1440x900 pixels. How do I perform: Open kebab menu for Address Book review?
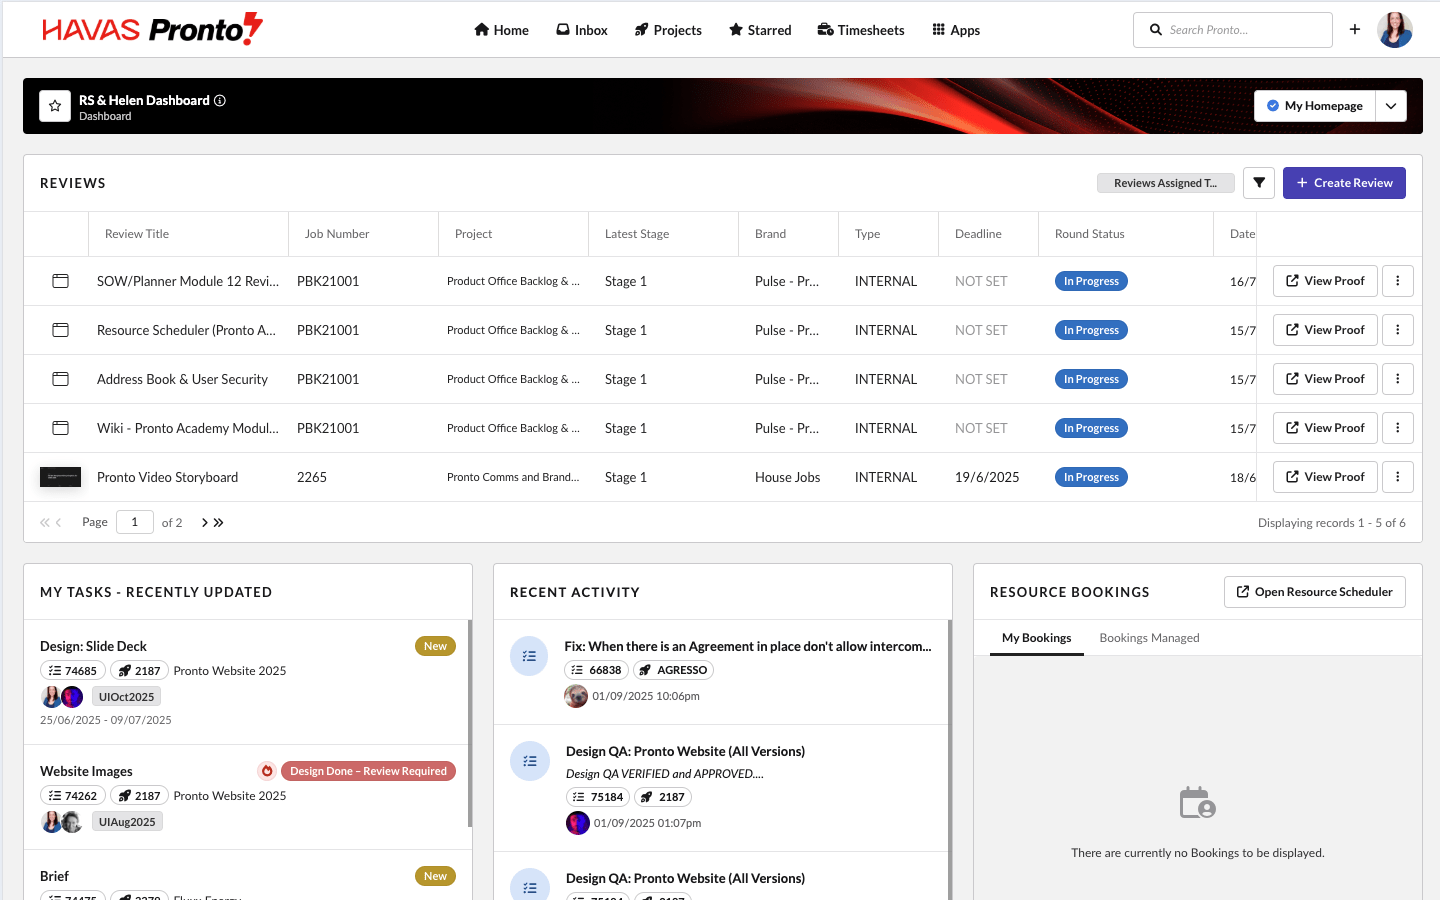[1398, 379]
